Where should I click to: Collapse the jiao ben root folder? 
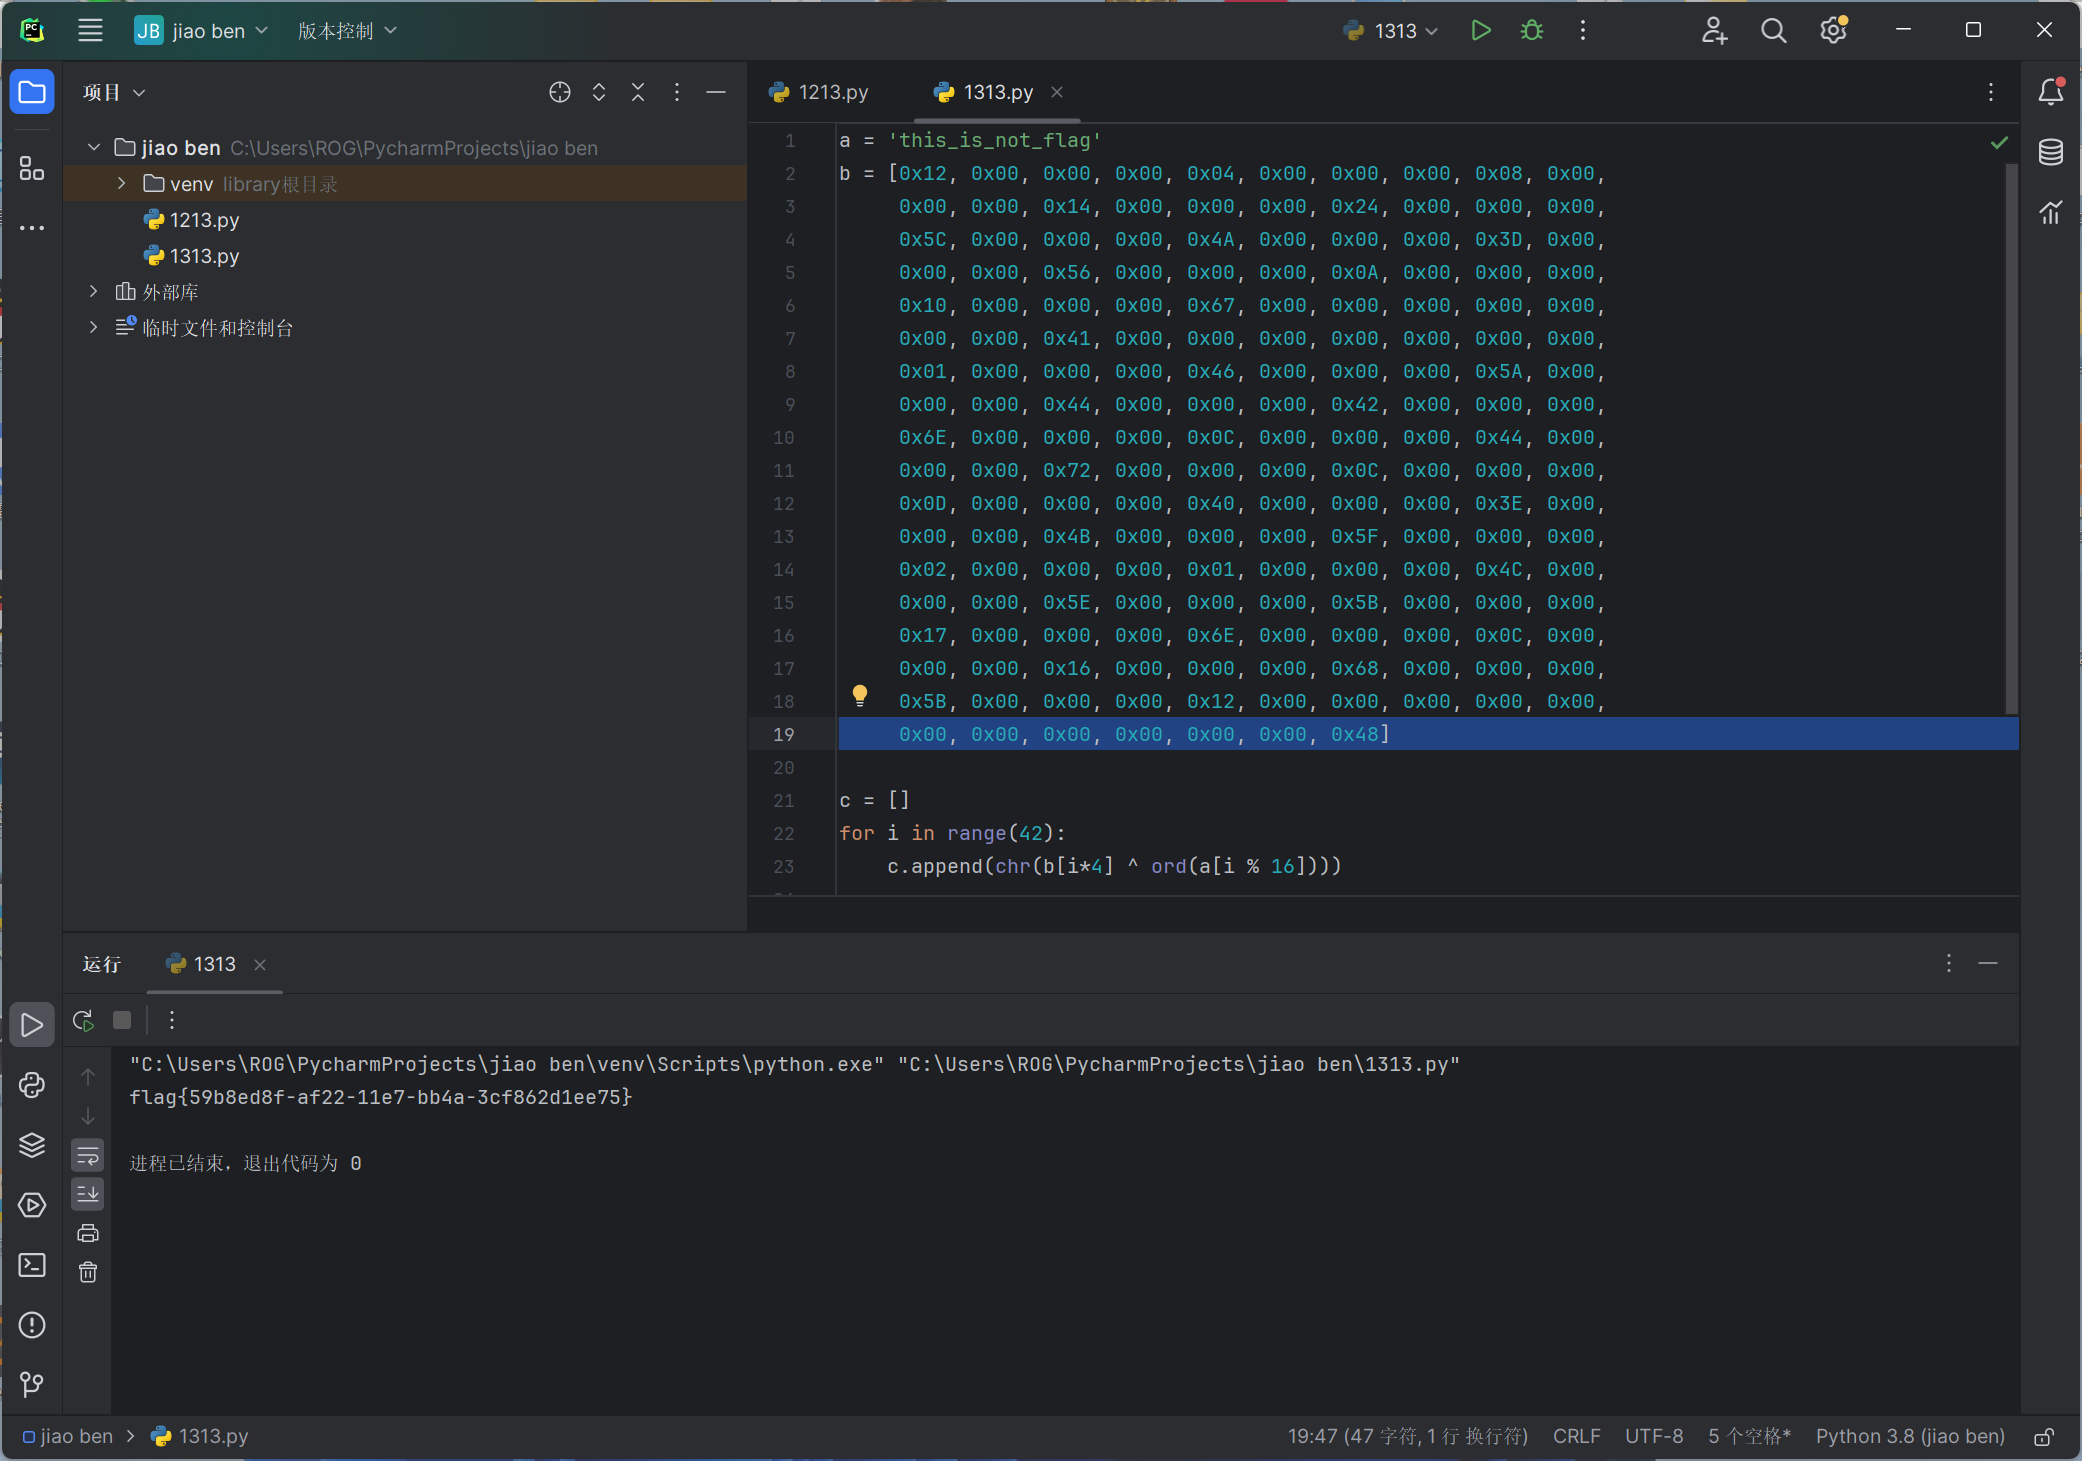[94, 147]
